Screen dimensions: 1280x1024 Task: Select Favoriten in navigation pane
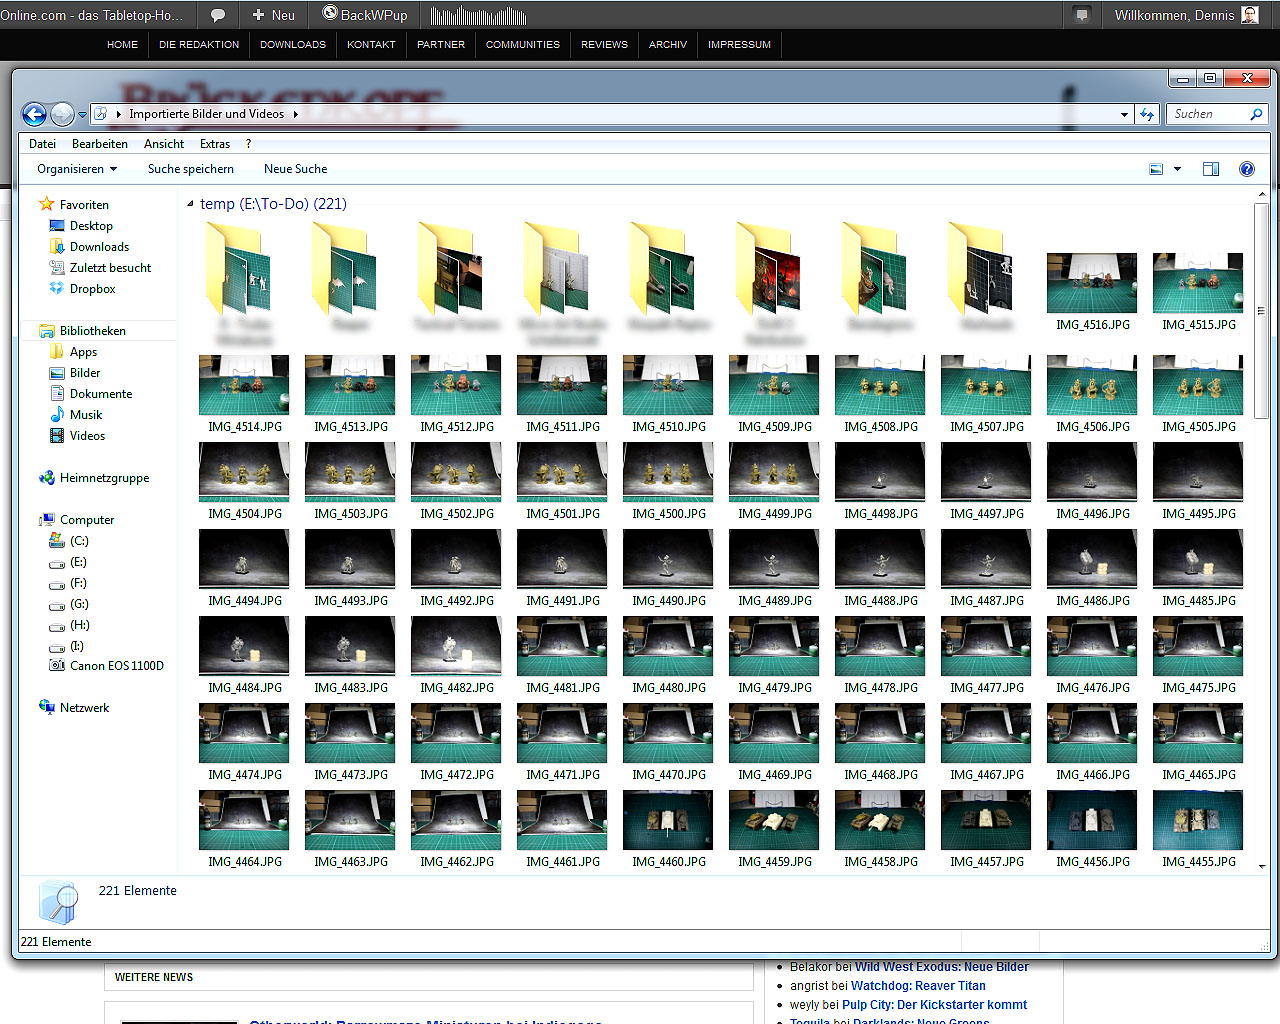[84, 205]
